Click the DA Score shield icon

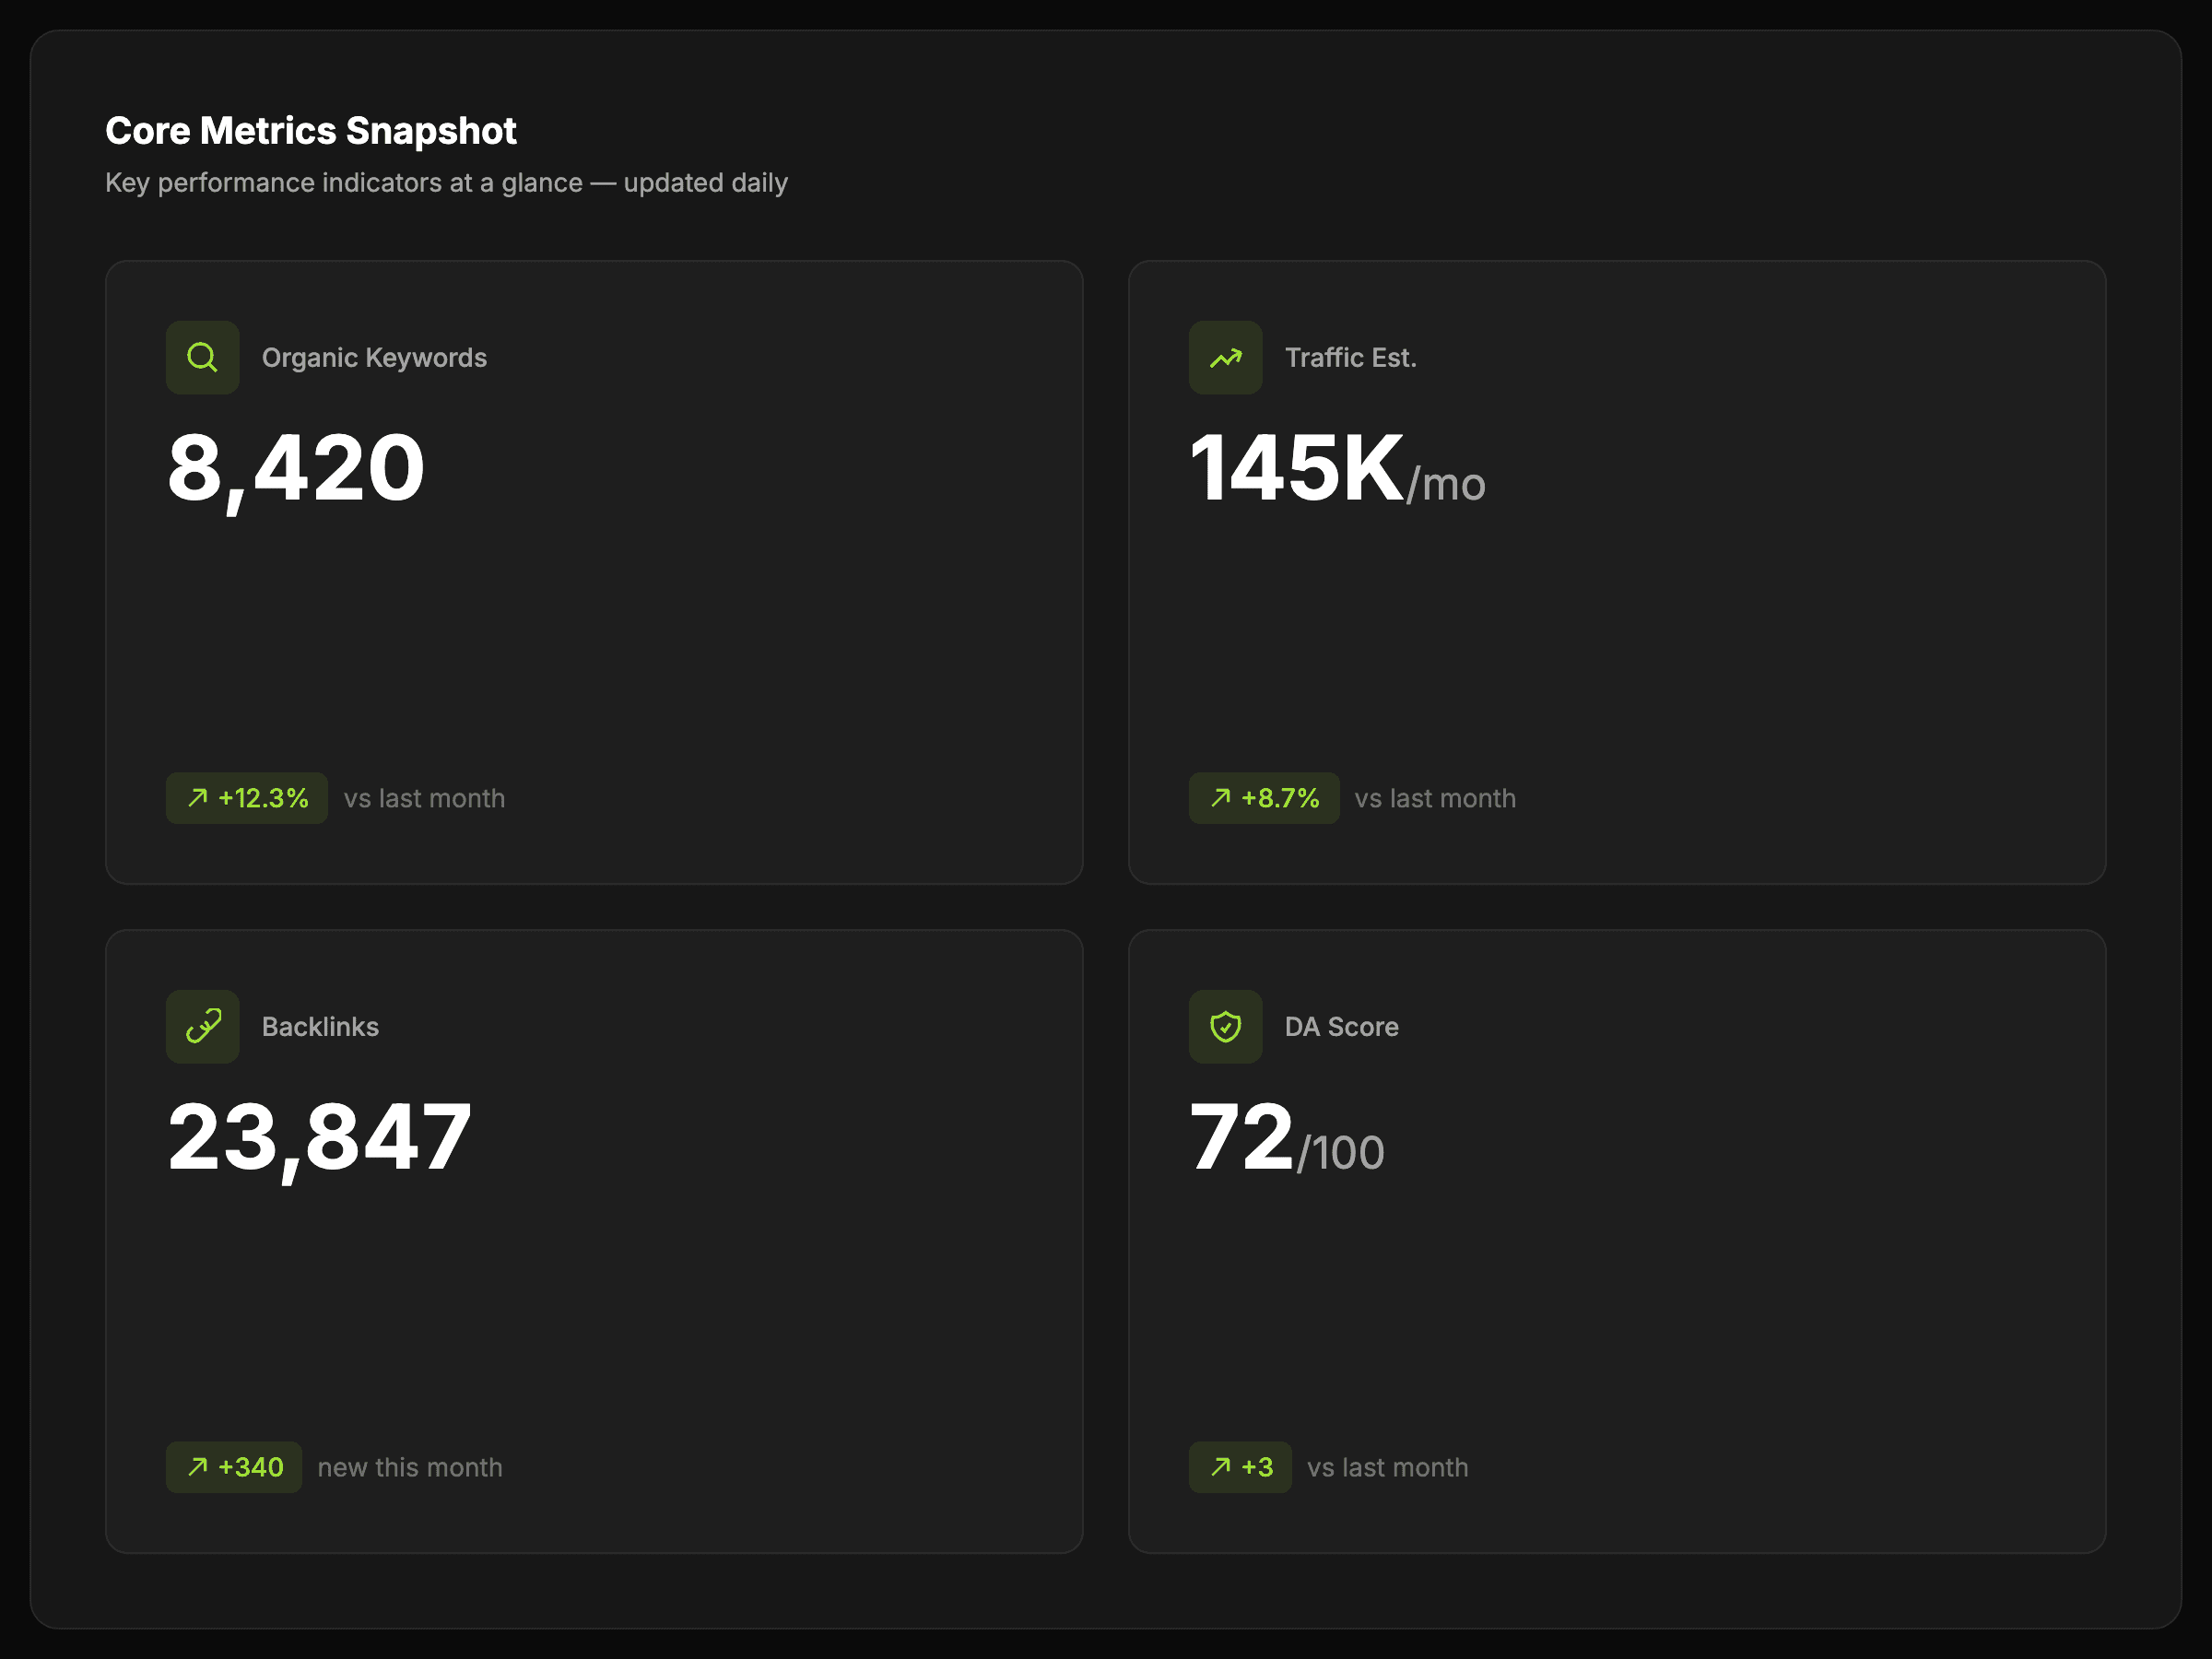pos(1225,1026)
